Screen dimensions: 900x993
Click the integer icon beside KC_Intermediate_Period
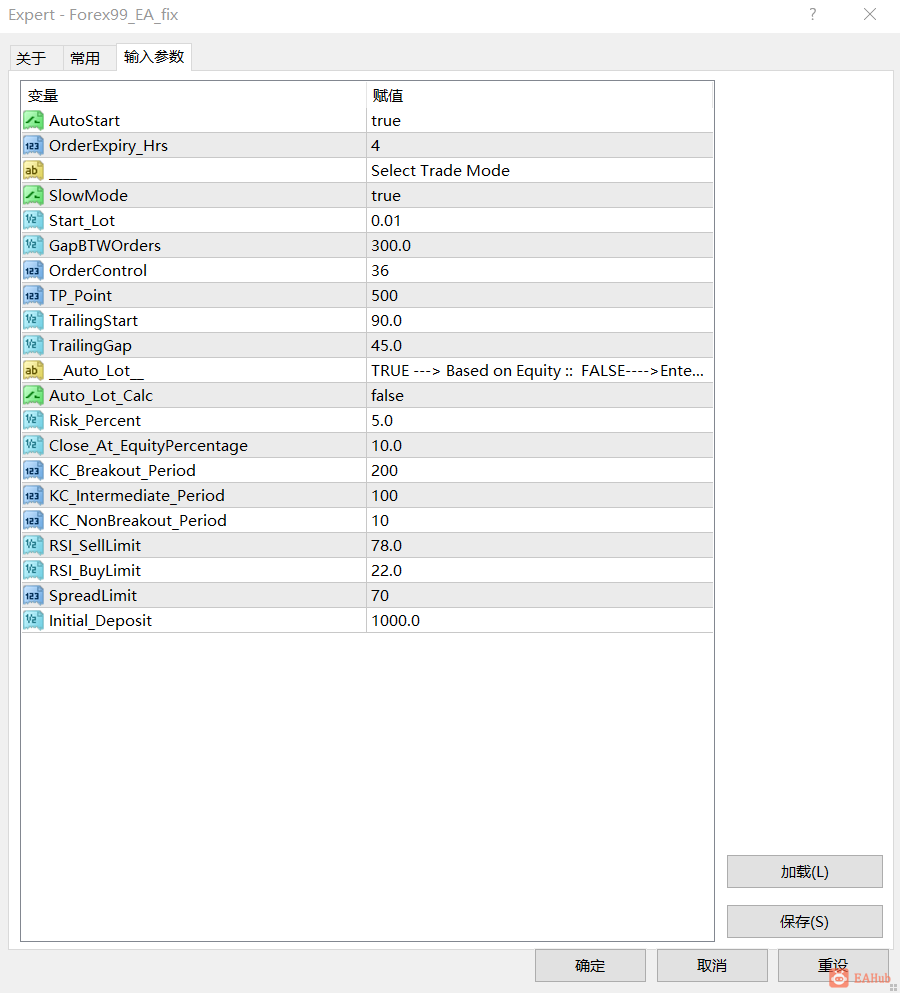pyautogui.click(x=33, y=496)
